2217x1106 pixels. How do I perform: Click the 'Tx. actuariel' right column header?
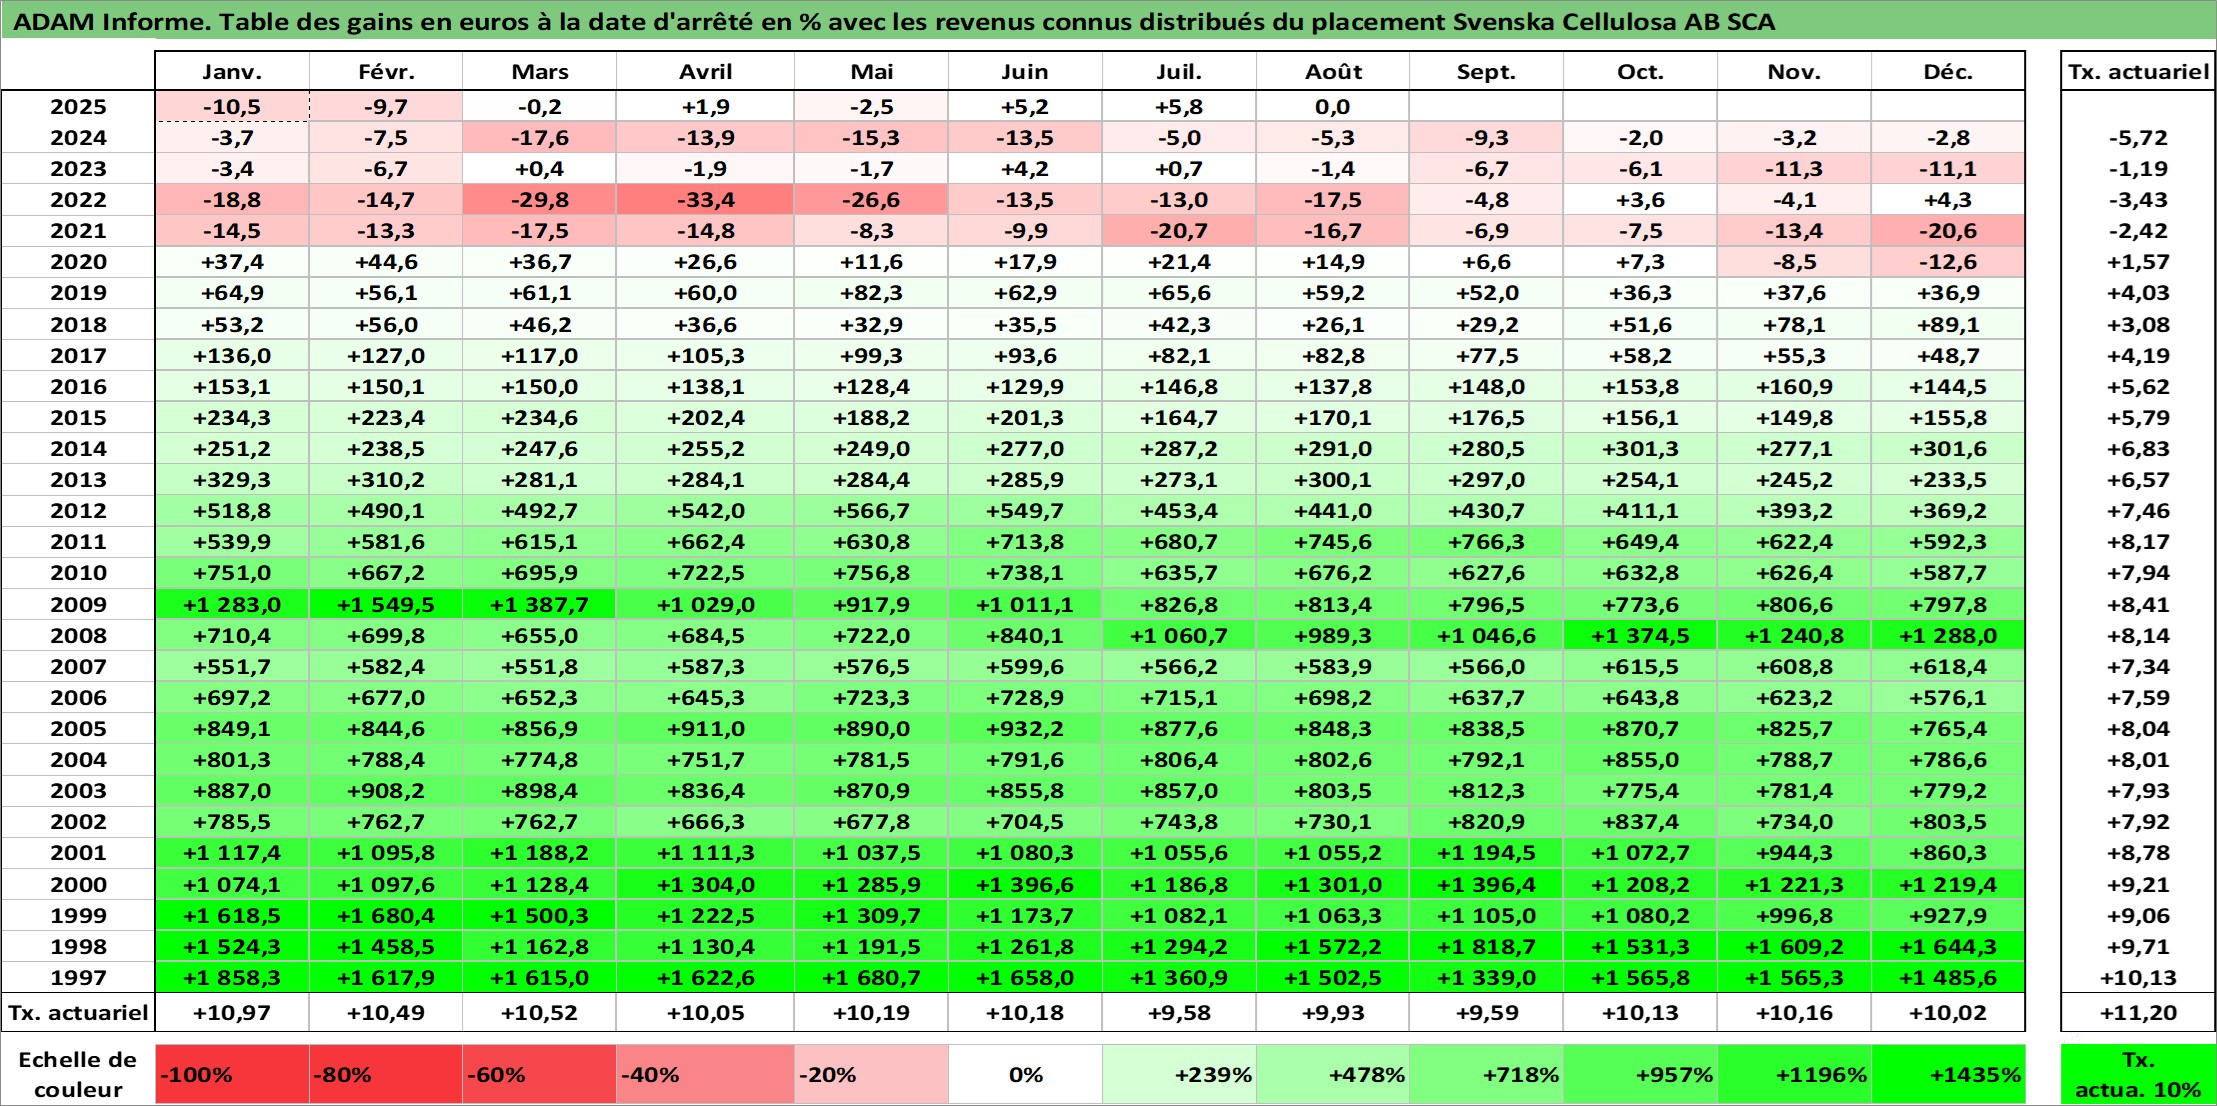[2138, 72]
